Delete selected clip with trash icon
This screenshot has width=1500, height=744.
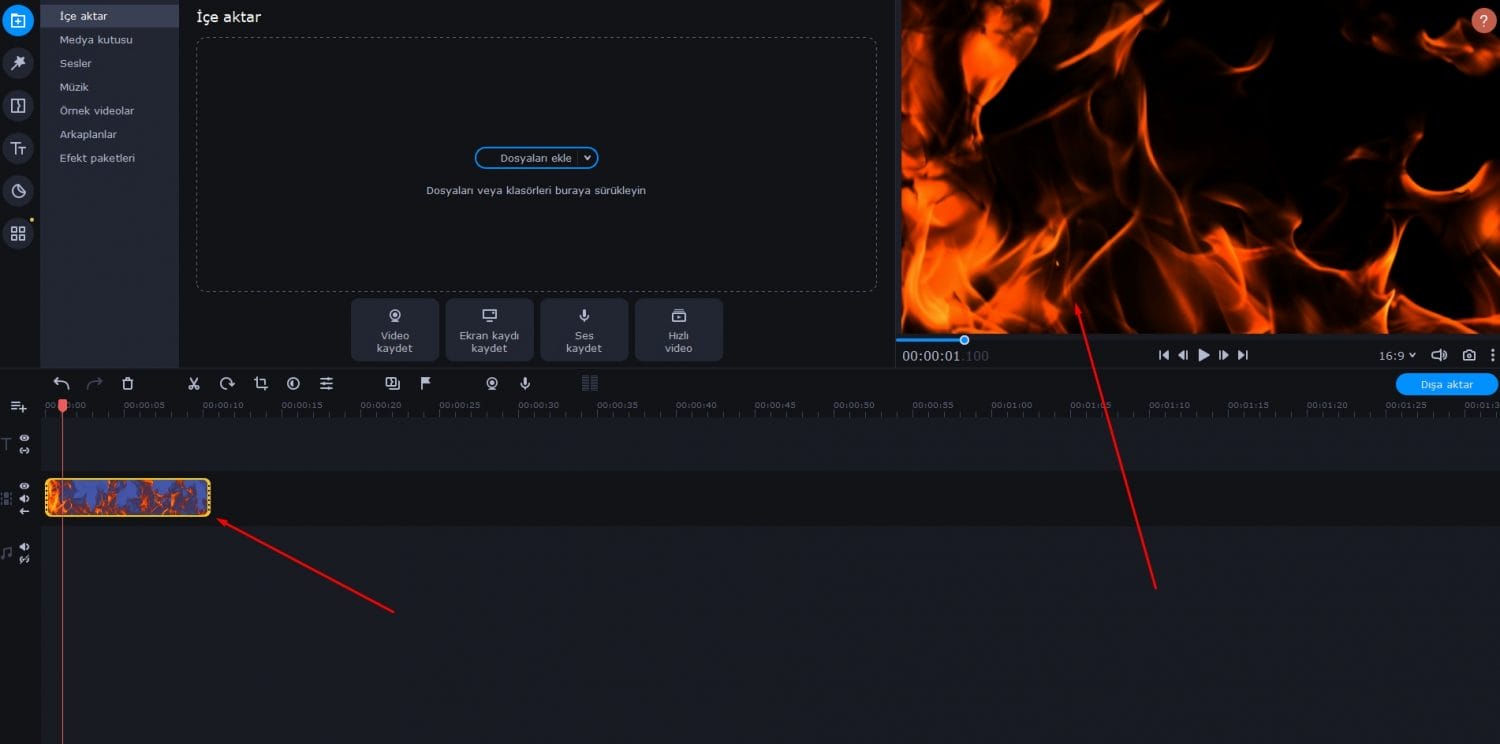(128, 383)
